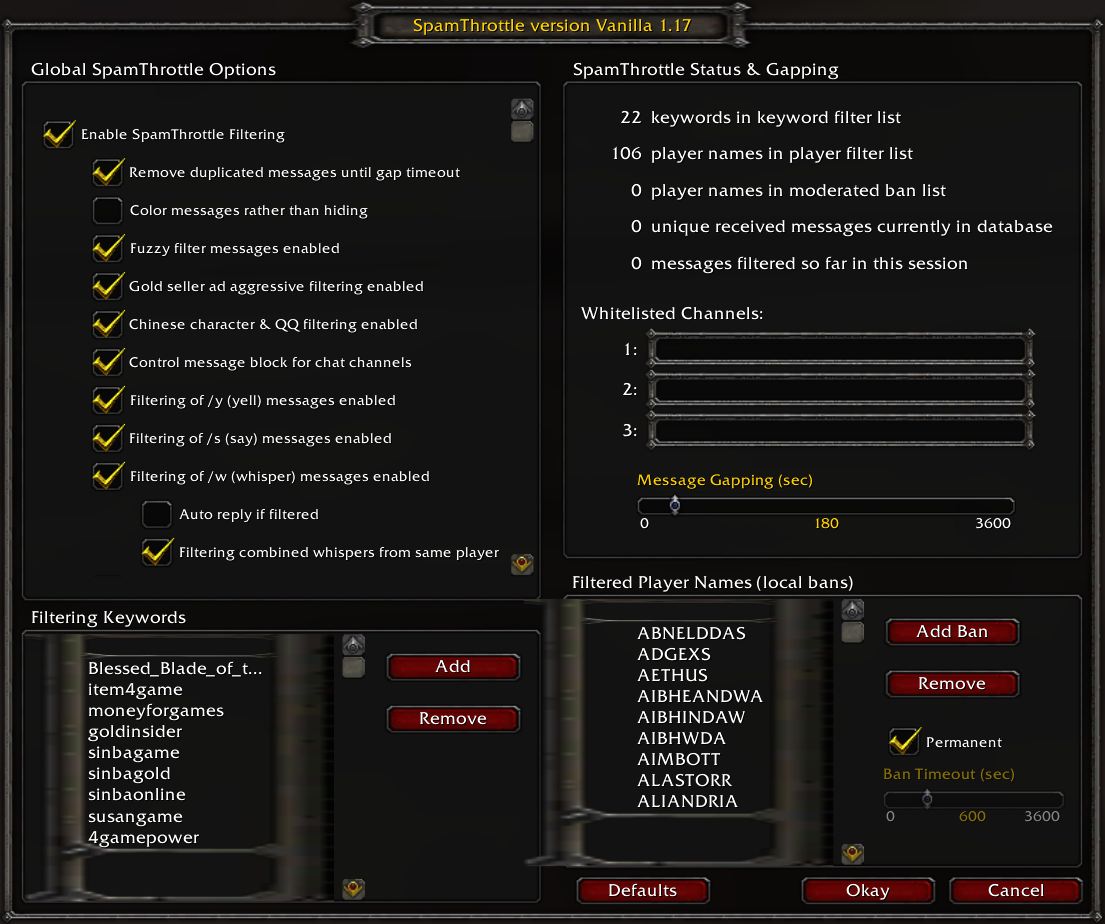This screenshot has height=924, width=1105.
Task: Click the keyword list scroll-up arrow
Action: (x=354, y=644)
